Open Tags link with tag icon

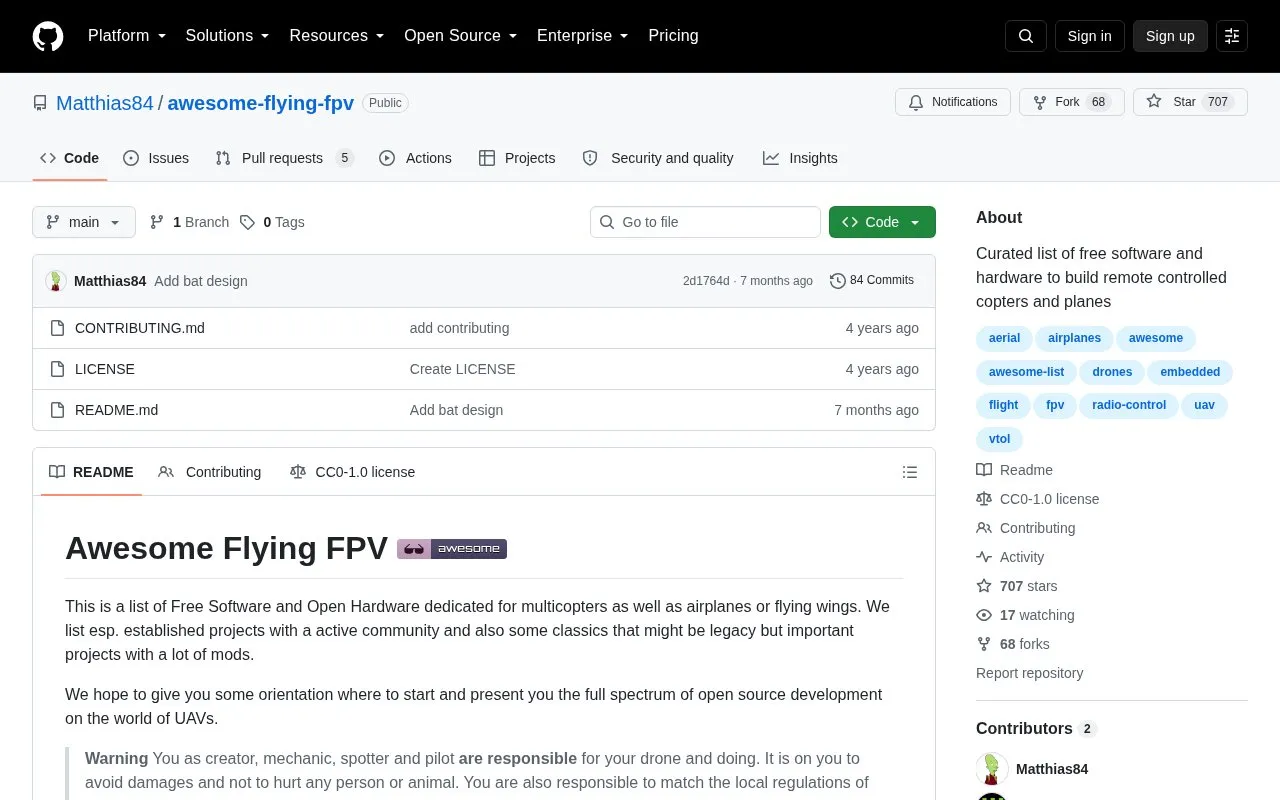(272, 222)
